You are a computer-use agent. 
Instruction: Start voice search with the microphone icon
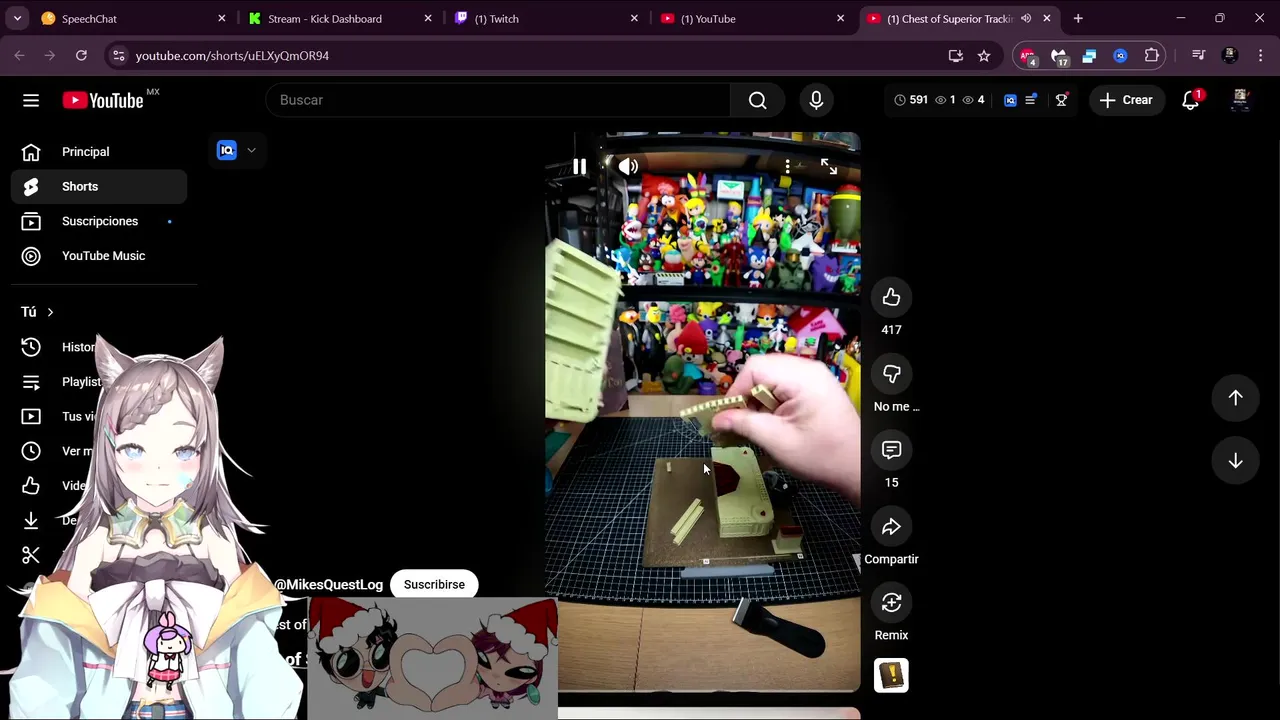pos(816,100)
